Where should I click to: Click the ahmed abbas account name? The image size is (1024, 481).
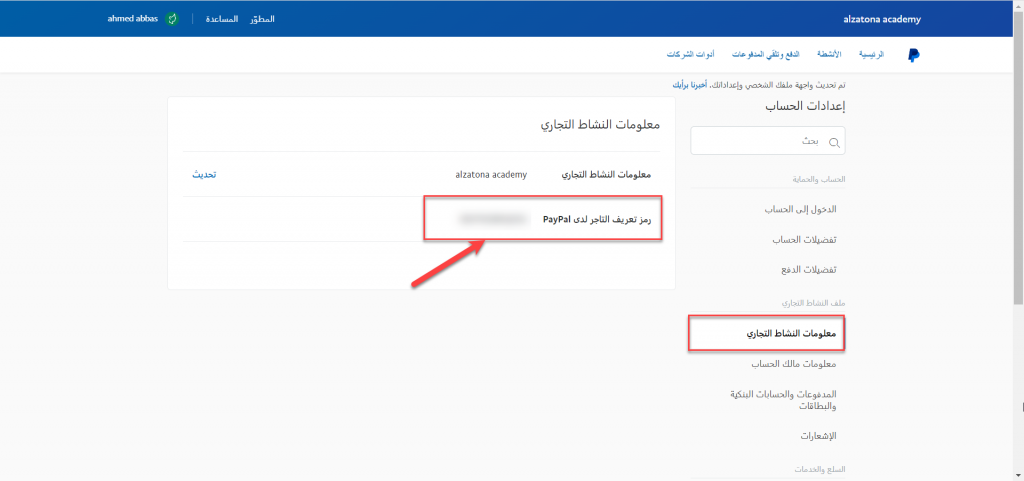coord(133,19)
